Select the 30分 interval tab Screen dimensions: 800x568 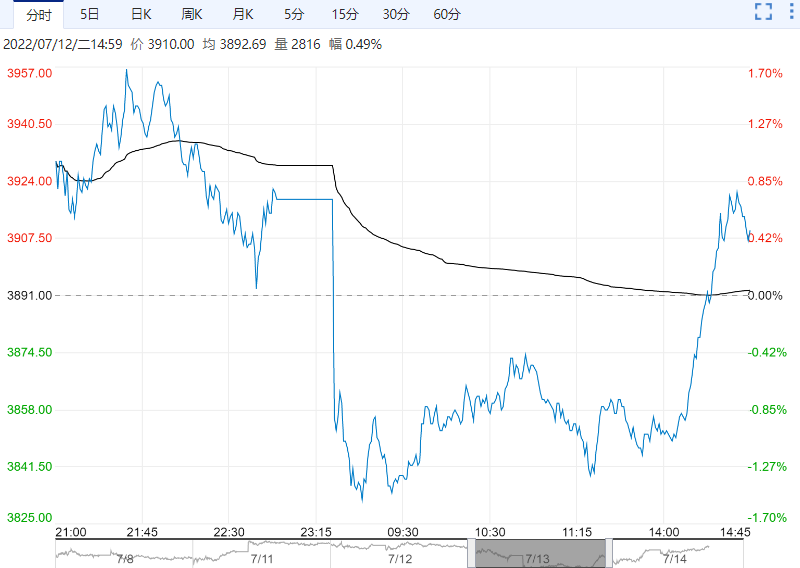click(396, 14)
